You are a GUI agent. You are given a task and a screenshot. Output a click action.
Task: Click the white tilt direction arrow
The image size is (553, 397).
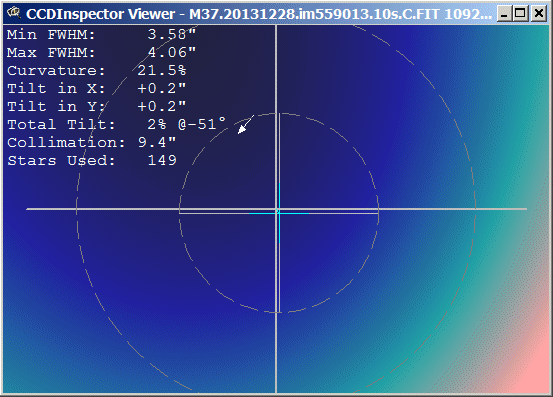pos(246,124)
